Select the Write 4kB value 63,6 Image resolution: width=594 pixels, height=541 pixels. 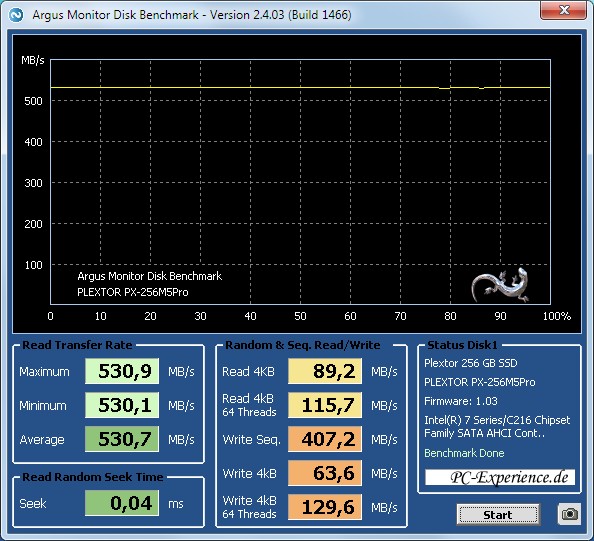(x=325, y=473)
